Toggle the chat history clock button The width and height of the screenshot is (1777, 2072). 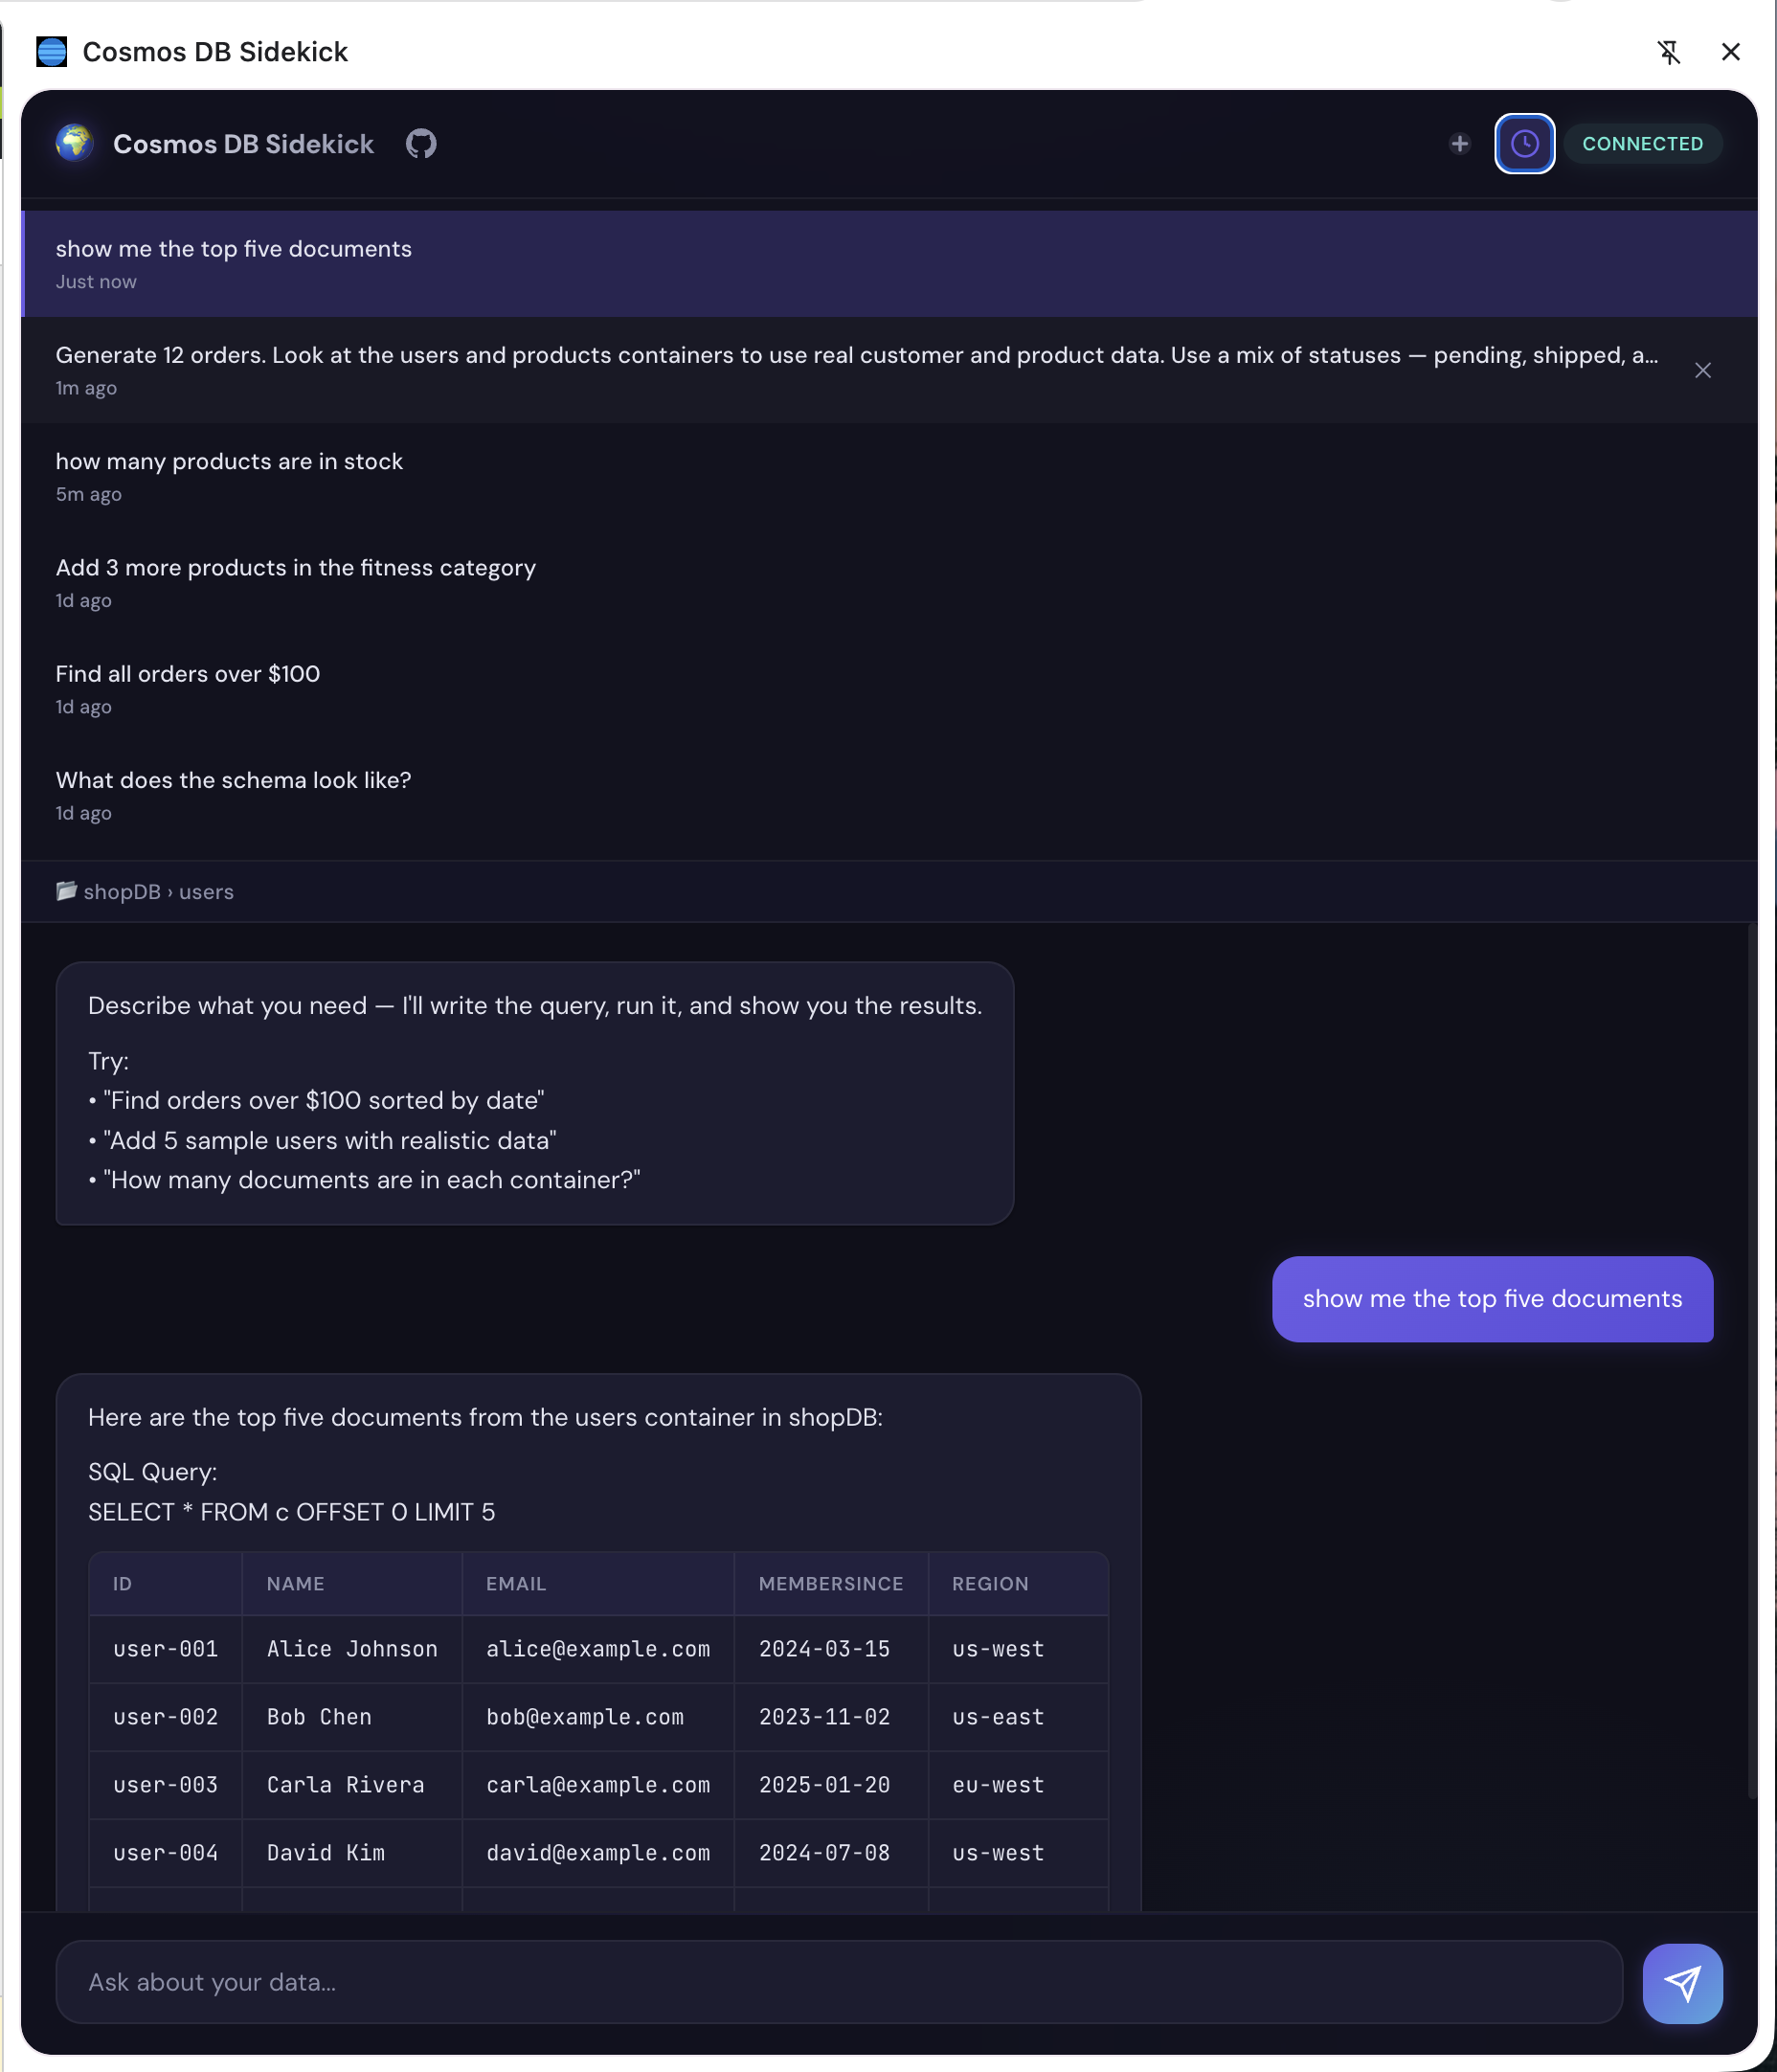[x=1524, y=144]
